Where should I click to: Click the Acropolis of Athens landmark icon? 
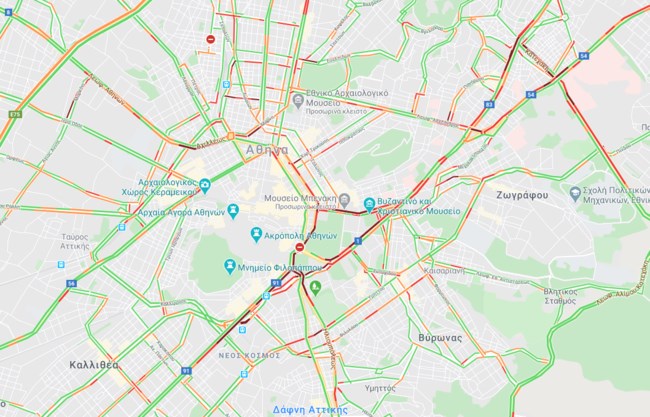click(x=257, y=235)
